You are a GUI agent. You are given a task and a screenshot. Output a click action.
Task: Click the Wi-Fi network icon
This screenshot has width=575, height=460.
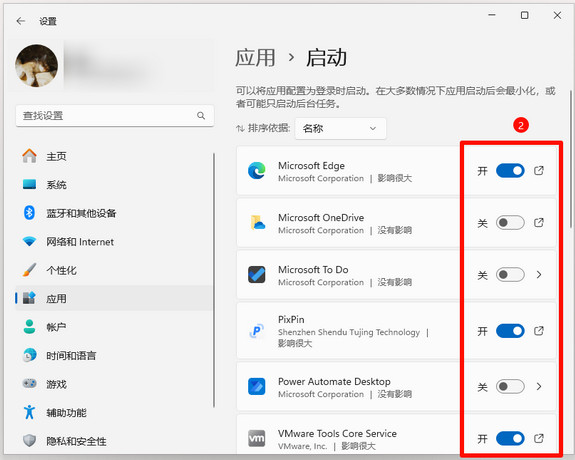(29, 242)
